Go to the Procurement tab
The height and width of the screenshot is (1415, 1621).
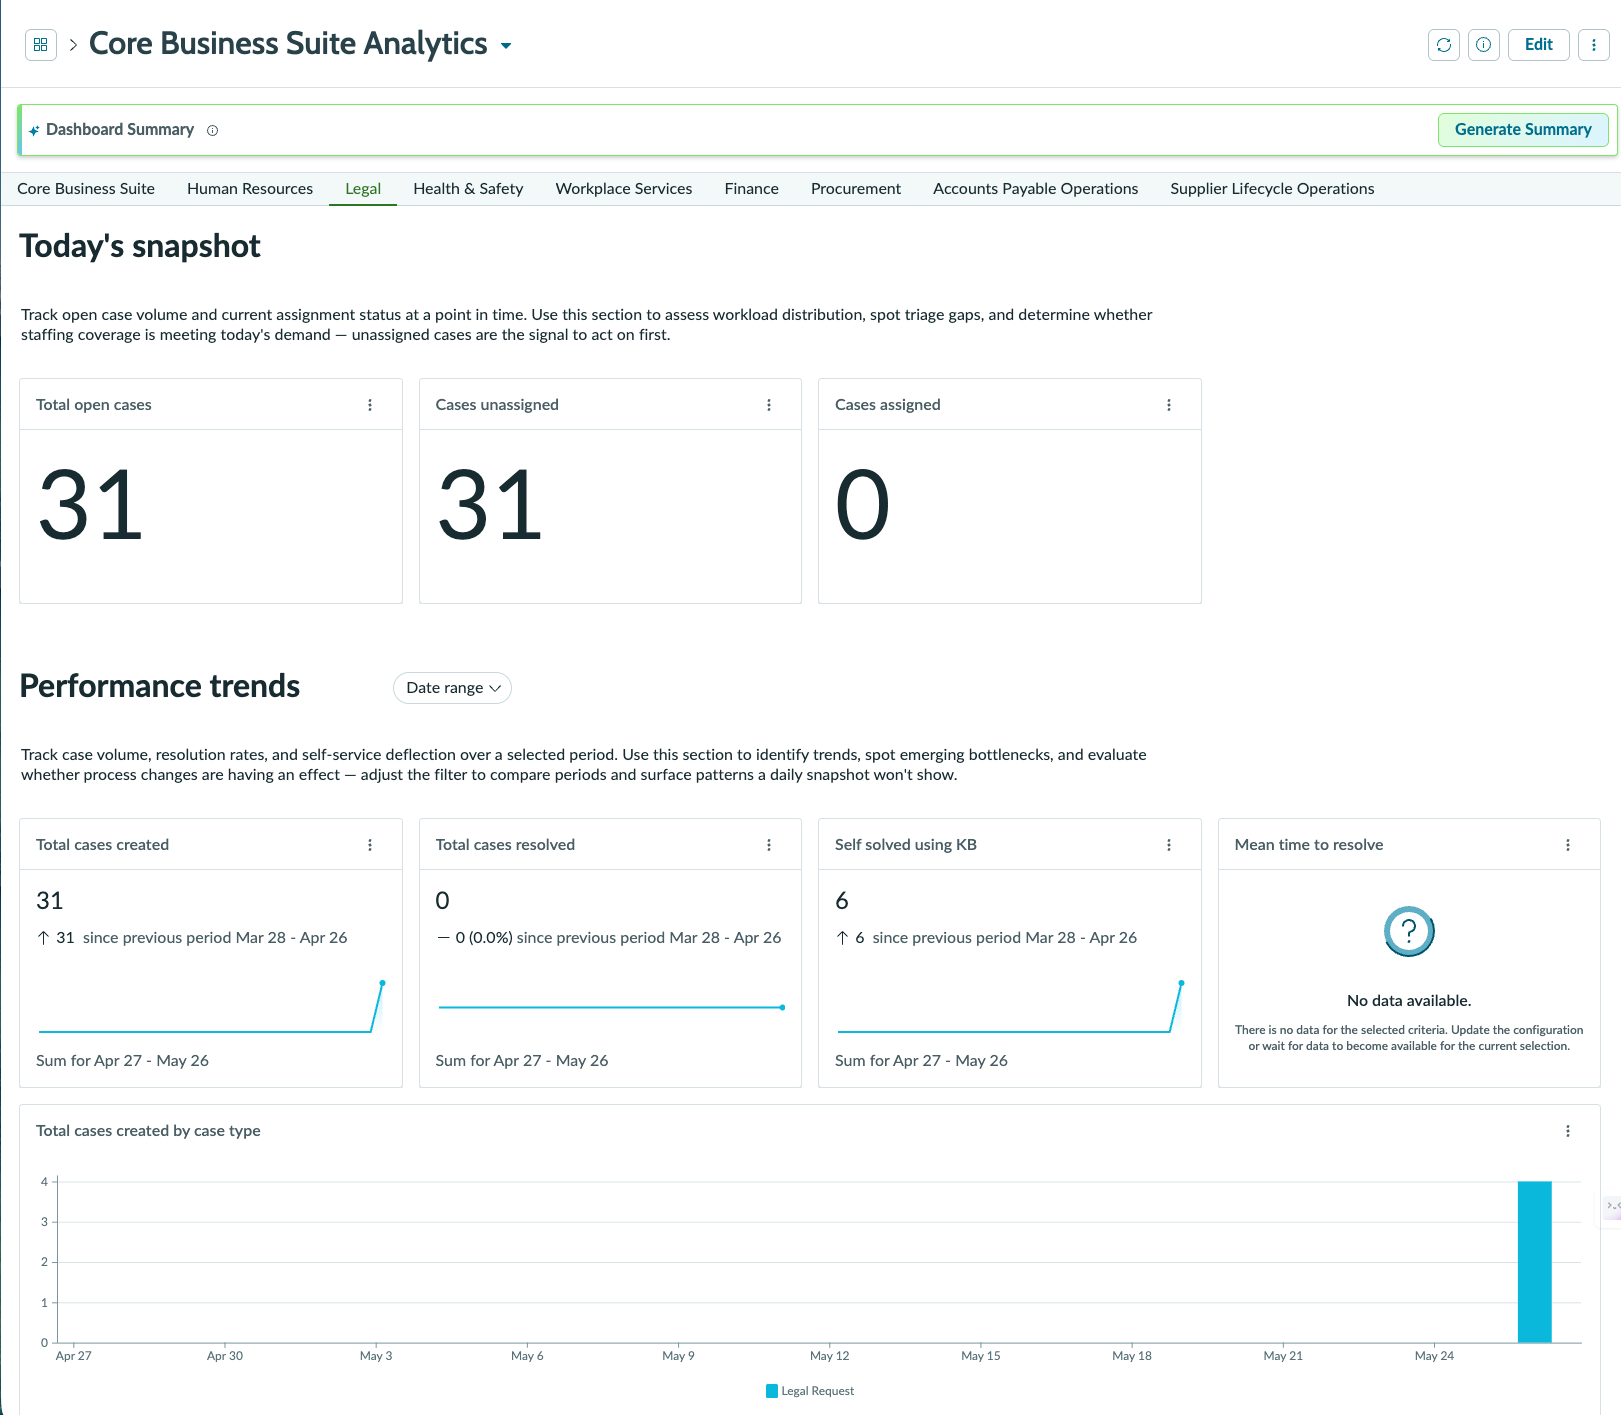(856, 189)
